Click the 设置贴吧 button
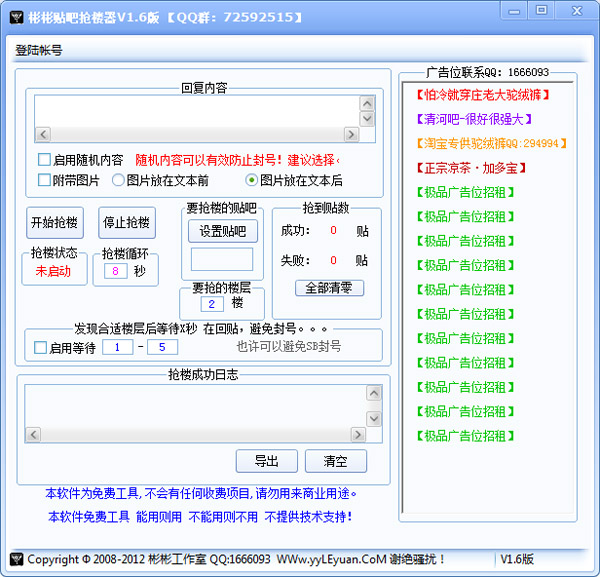The image size is (600, 577). pos(223,231)
